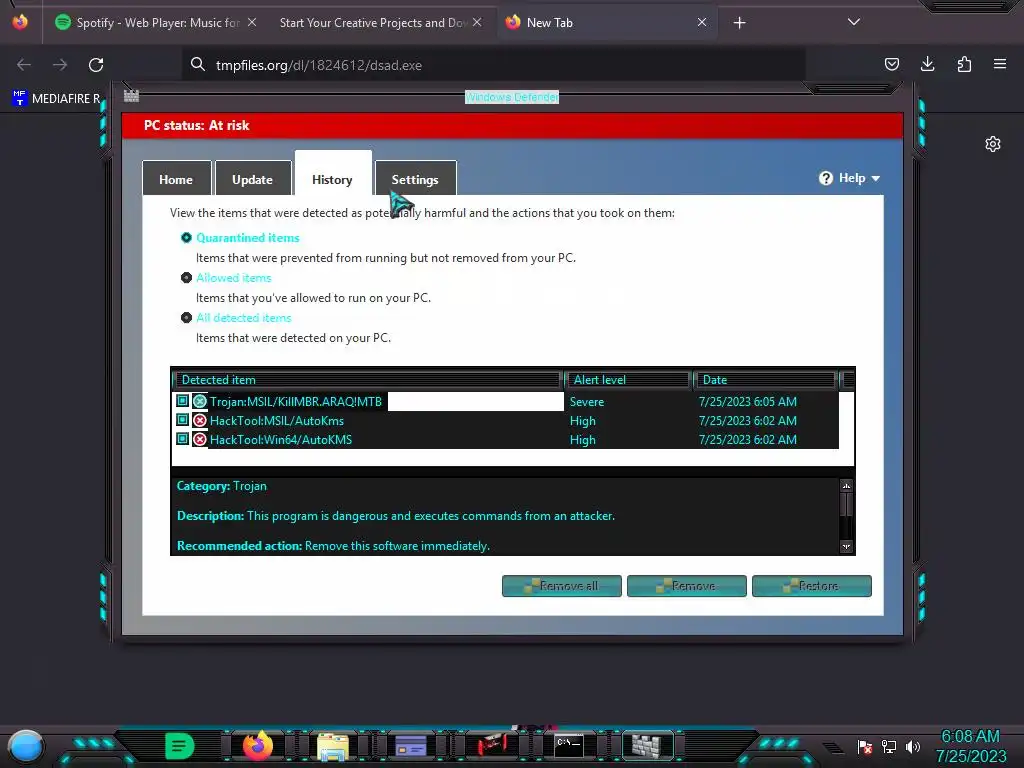
Task: Select Trojan:MSIL/KillMBR.ARAQ!MTB row
Action: pos(507,402)
